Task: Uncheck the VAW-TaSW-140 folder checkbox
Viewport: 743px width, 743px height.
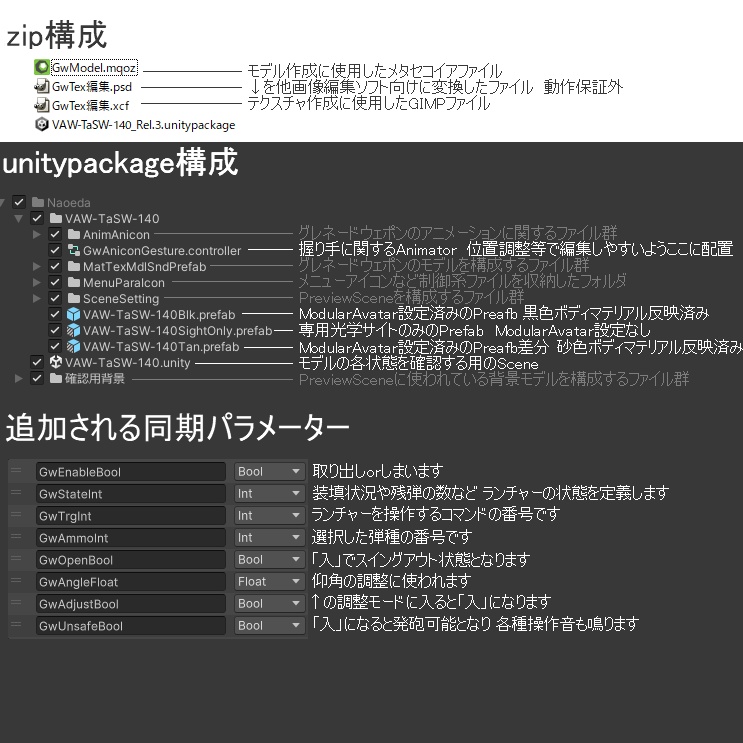Action: point(37,218)
